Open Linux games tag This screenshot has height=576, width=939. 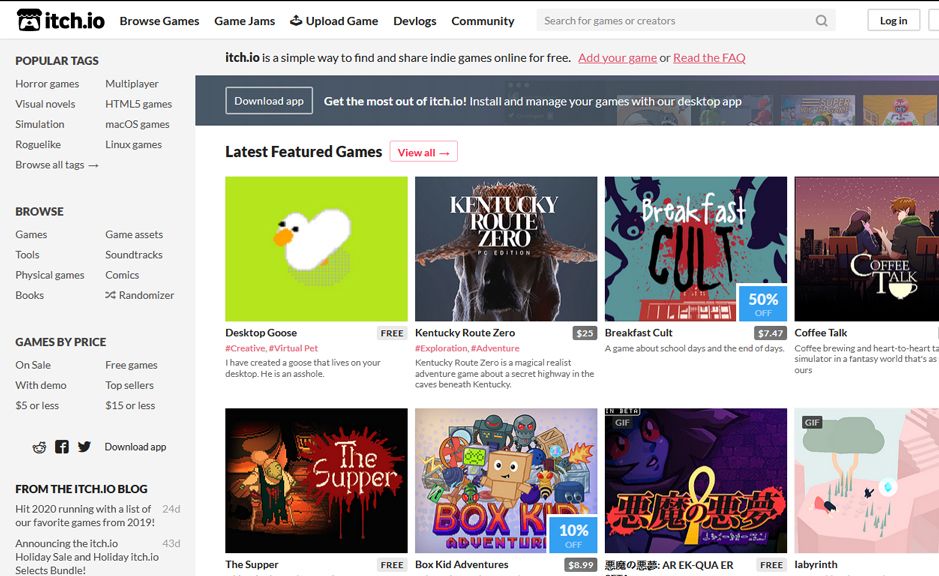coord(134,145)
